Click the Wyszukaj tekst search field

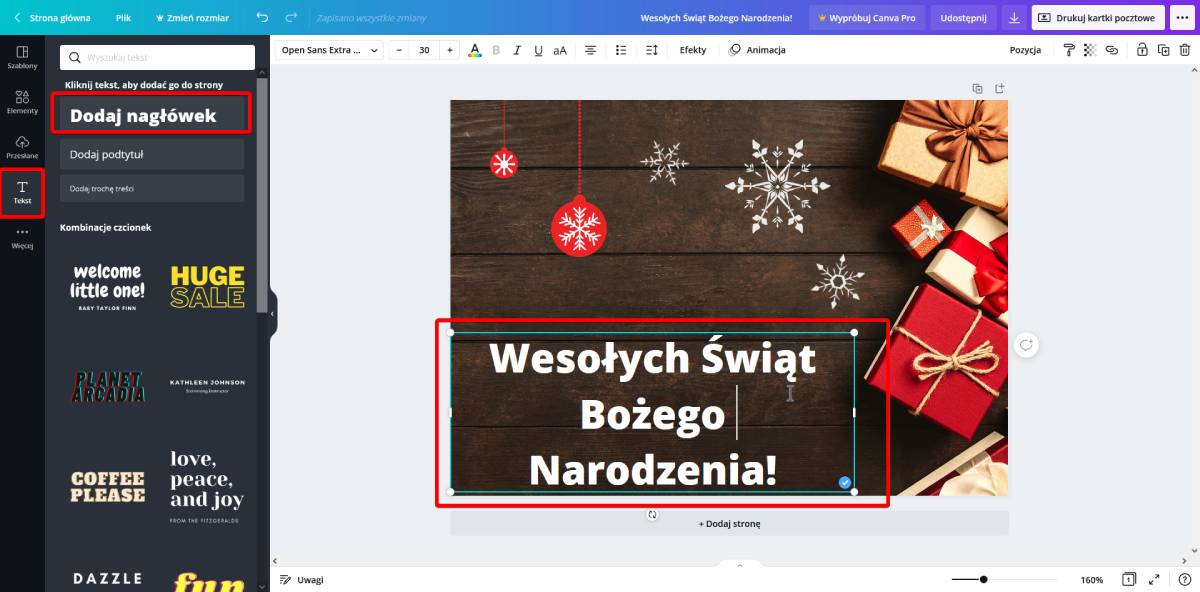(157, 58)
